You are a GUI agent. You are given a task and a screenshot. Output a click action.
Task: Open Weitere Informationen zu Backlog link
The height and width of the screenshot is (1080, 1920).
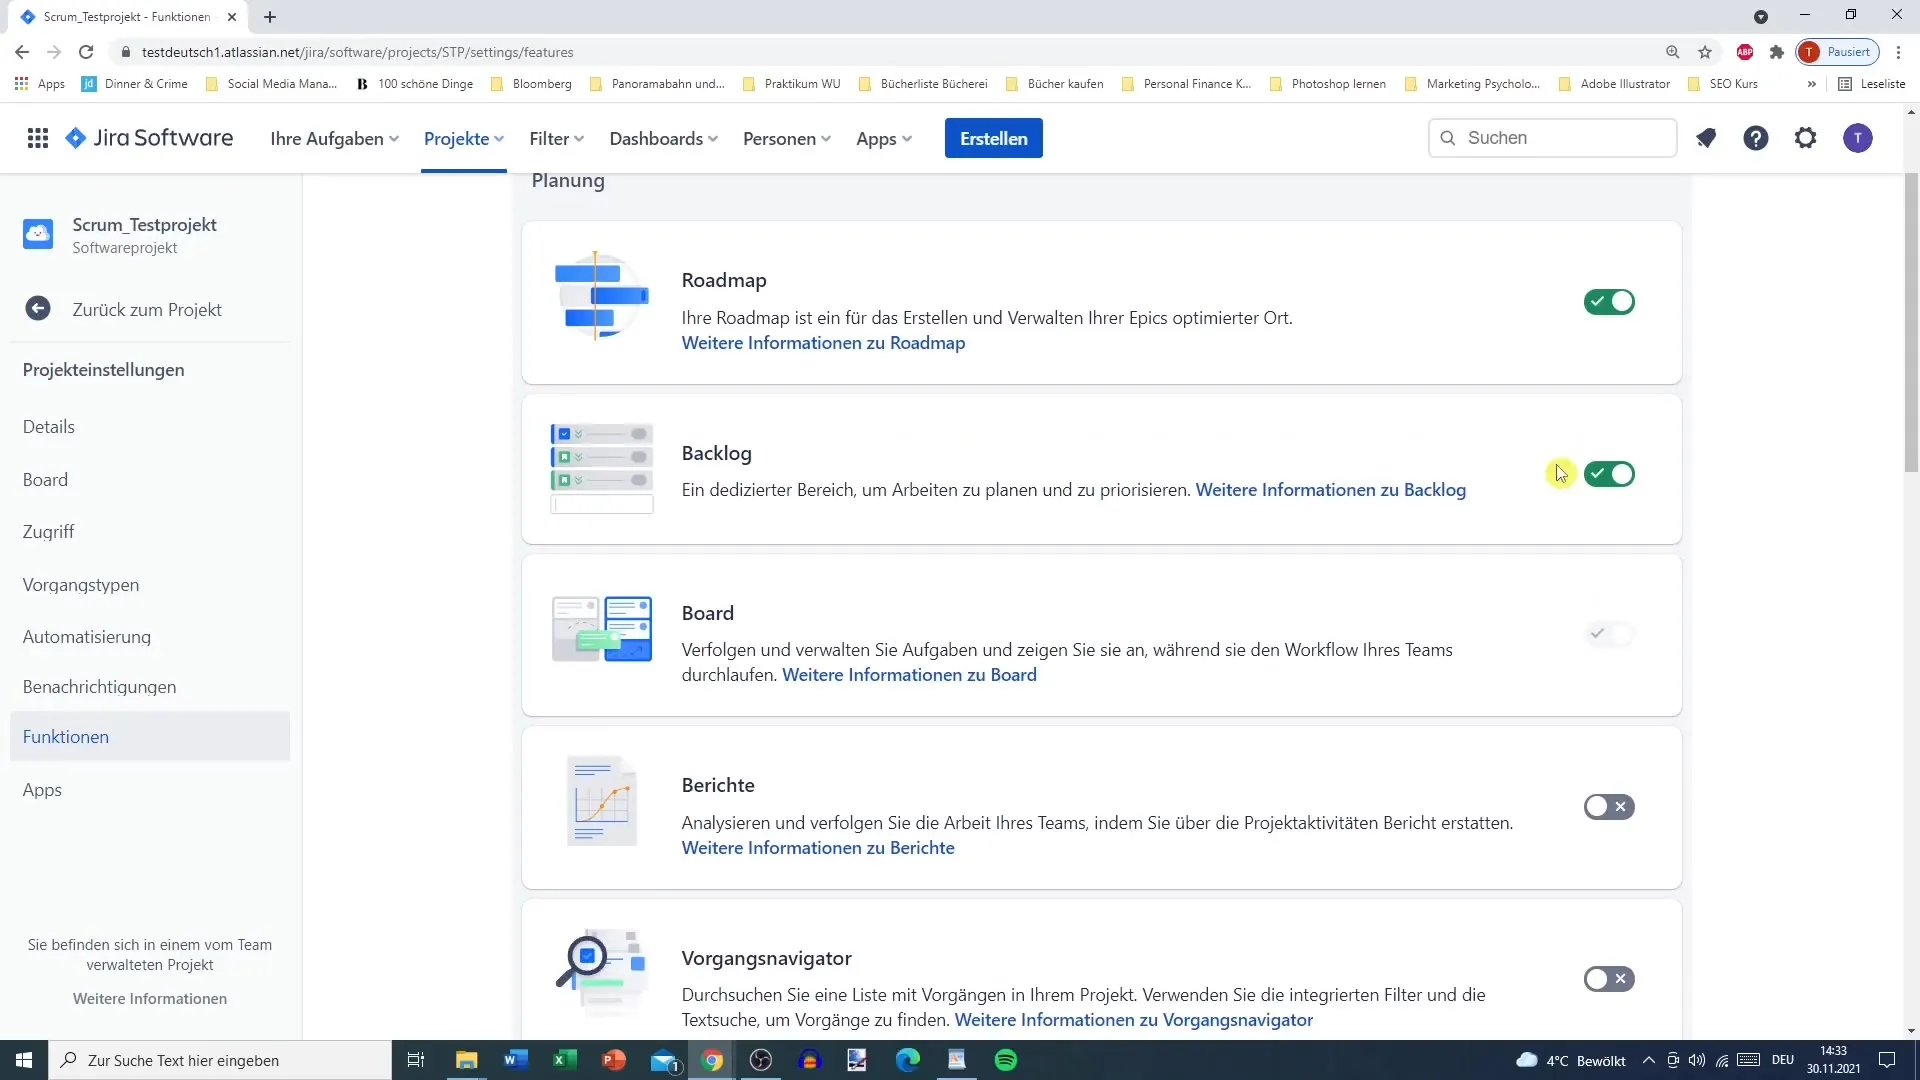(1331, 489)
